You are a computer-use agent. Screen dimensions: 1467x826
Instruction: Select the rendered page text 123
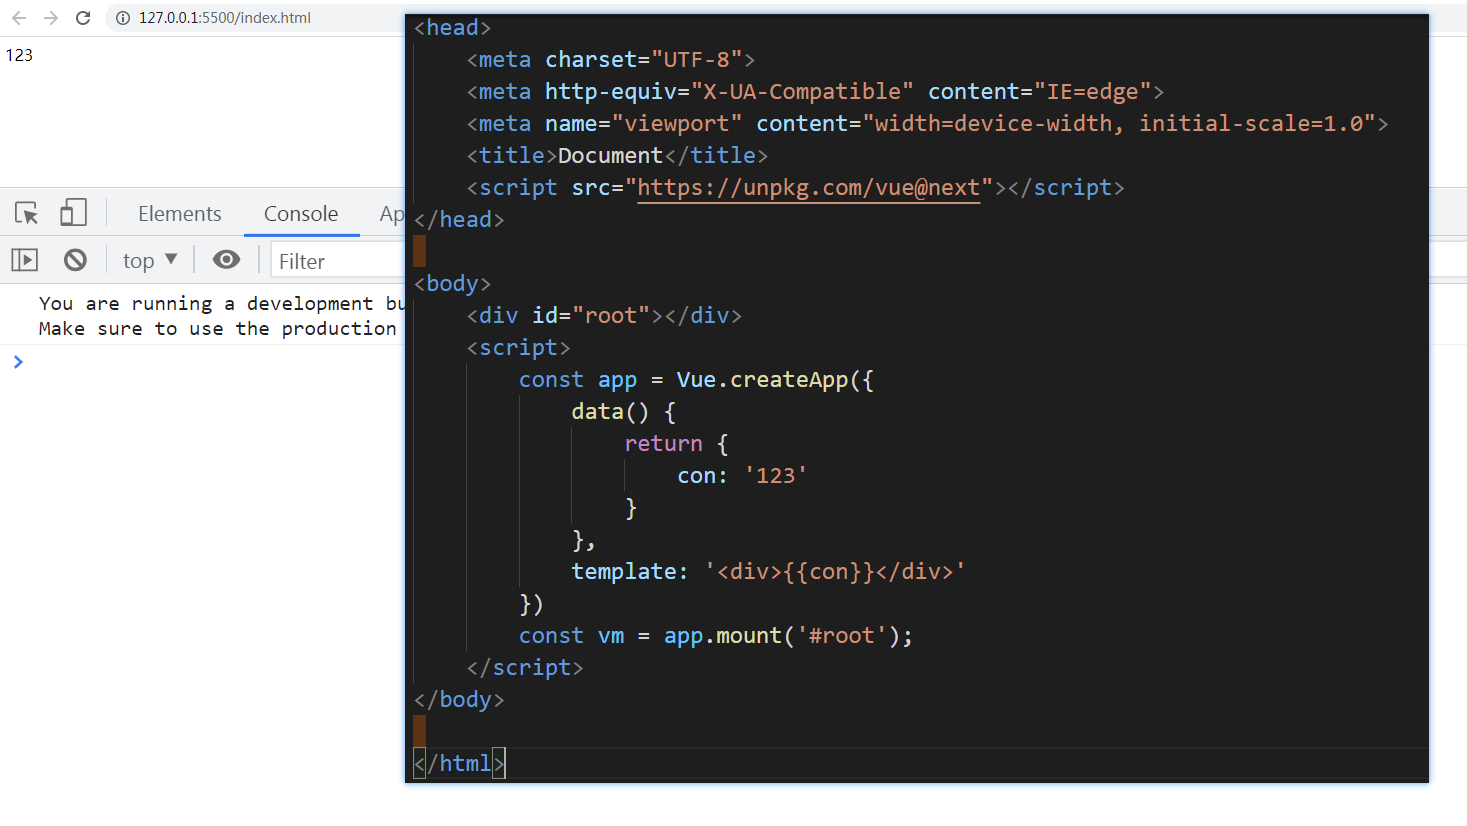click(19, 55)
